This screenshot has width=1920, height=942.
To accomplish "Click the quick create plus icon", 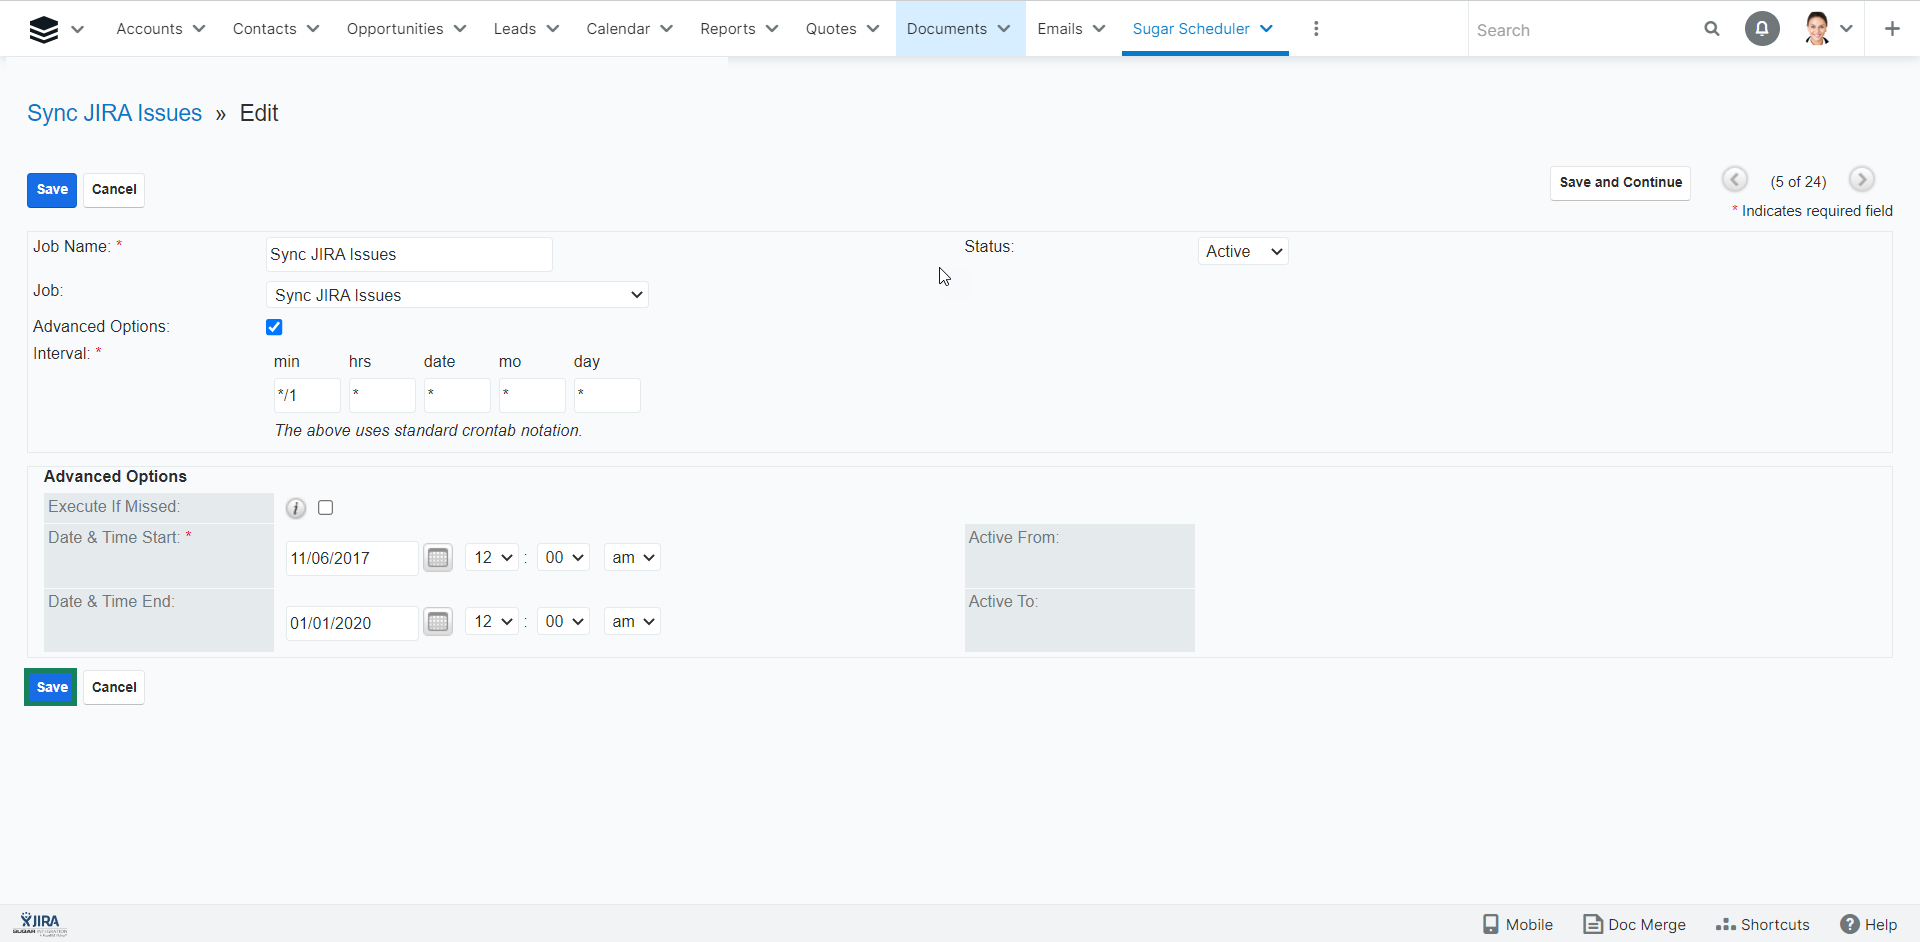I will pos(1892,29).
